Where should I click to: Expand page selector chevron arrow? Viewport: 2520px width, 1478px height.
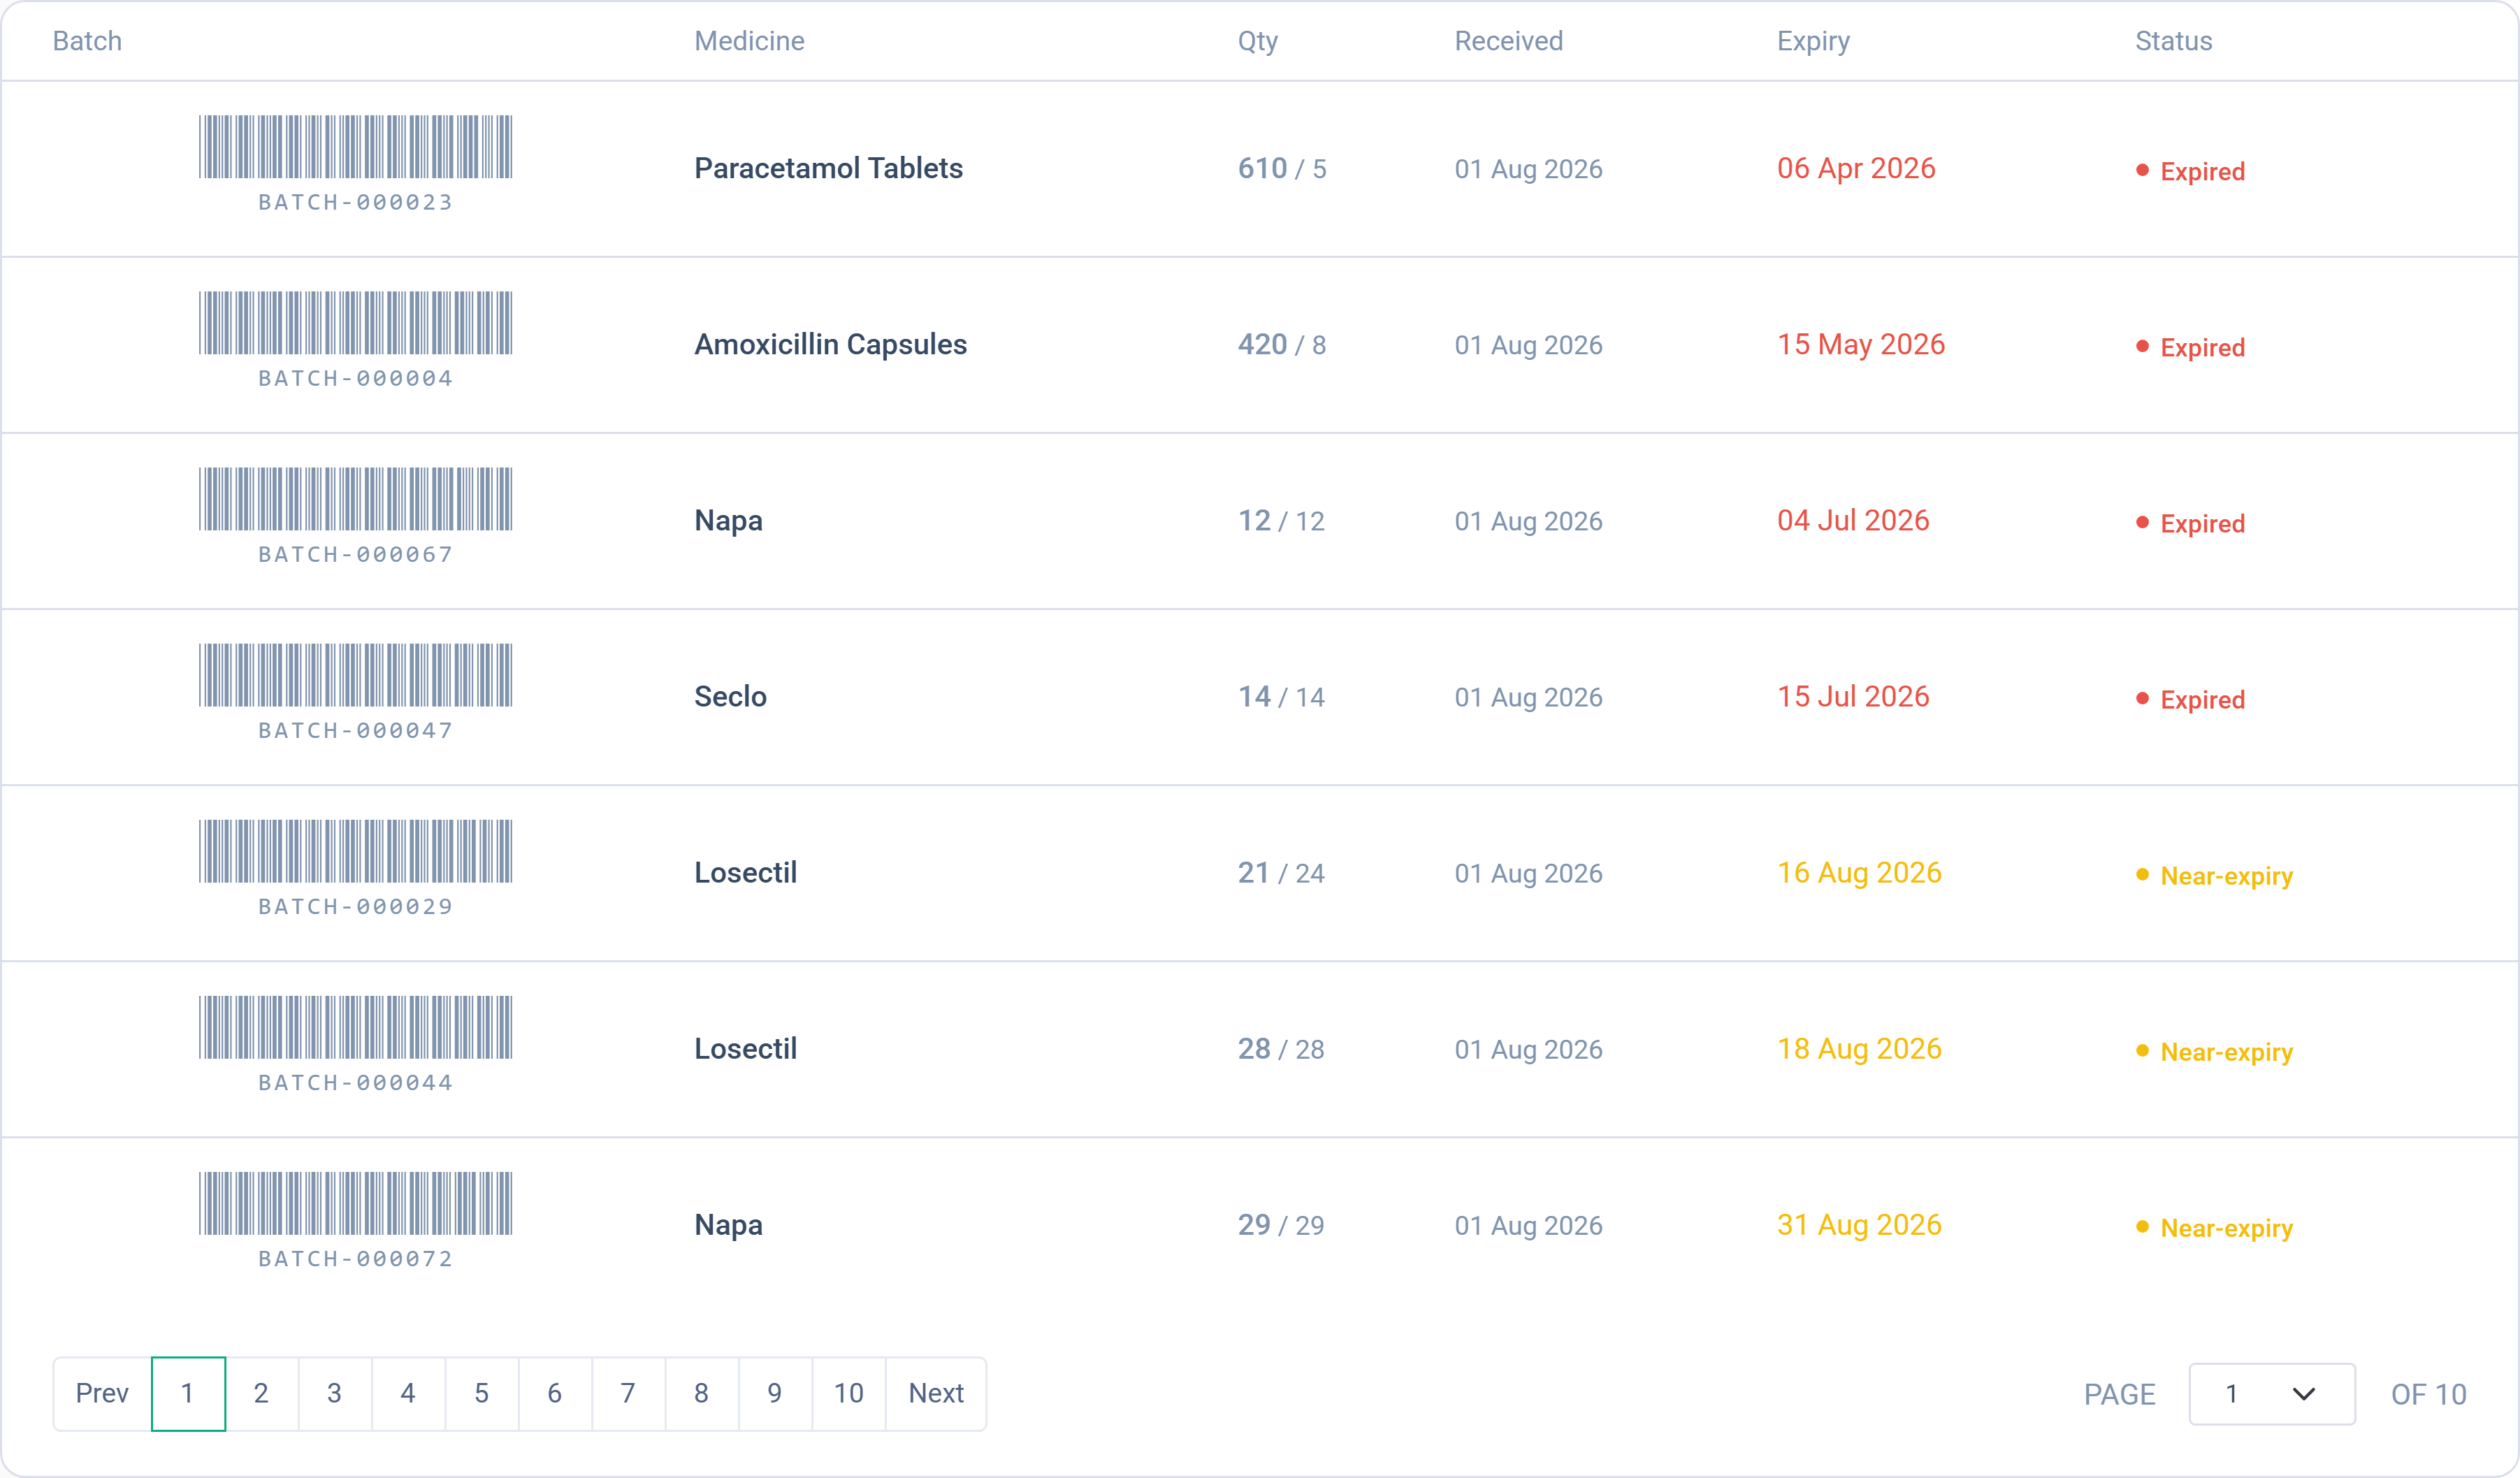pos(2304,1394)
